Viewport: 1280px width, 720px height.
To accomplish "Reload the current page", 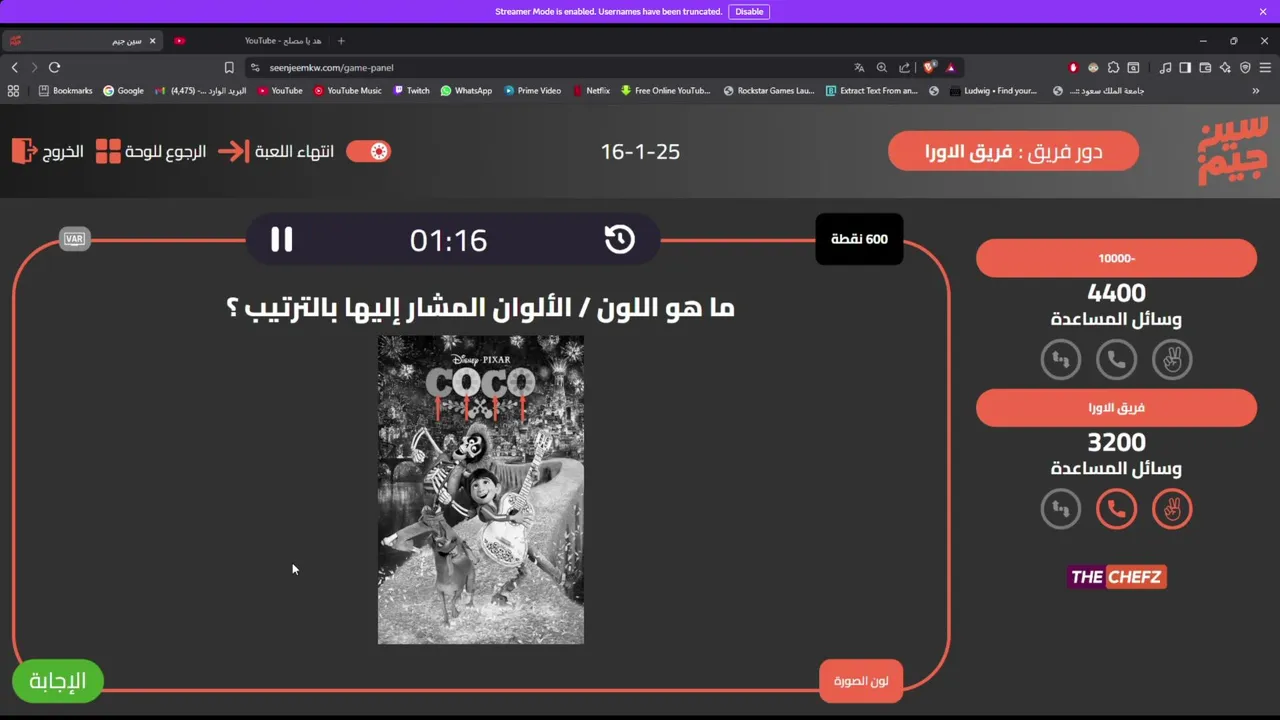I will click(54, 67).
